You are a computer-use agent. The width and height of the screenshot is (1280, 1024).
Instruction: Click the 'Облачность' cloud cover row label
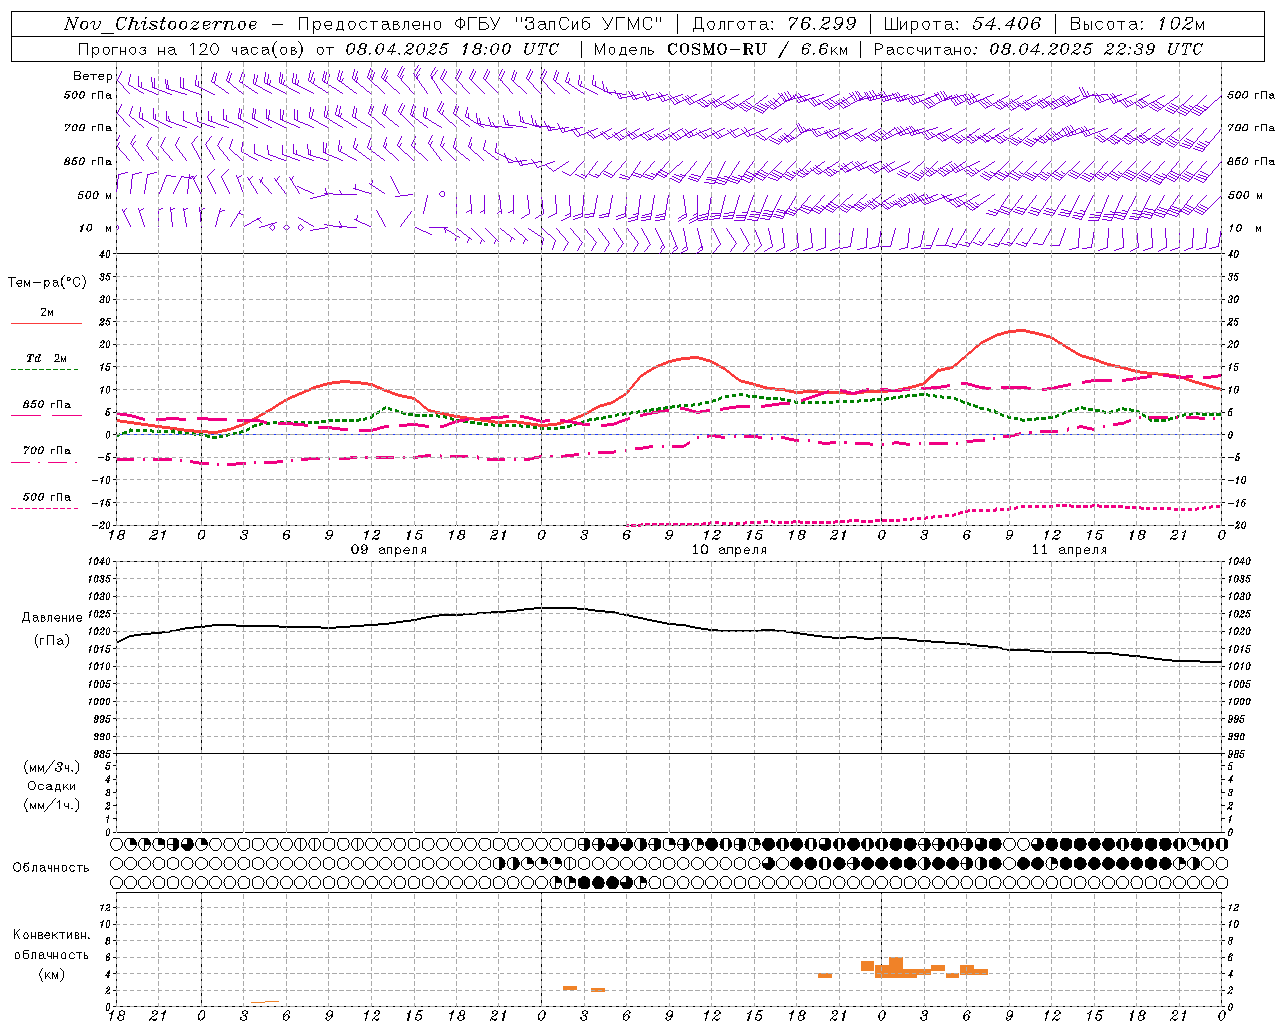[51, 867]
